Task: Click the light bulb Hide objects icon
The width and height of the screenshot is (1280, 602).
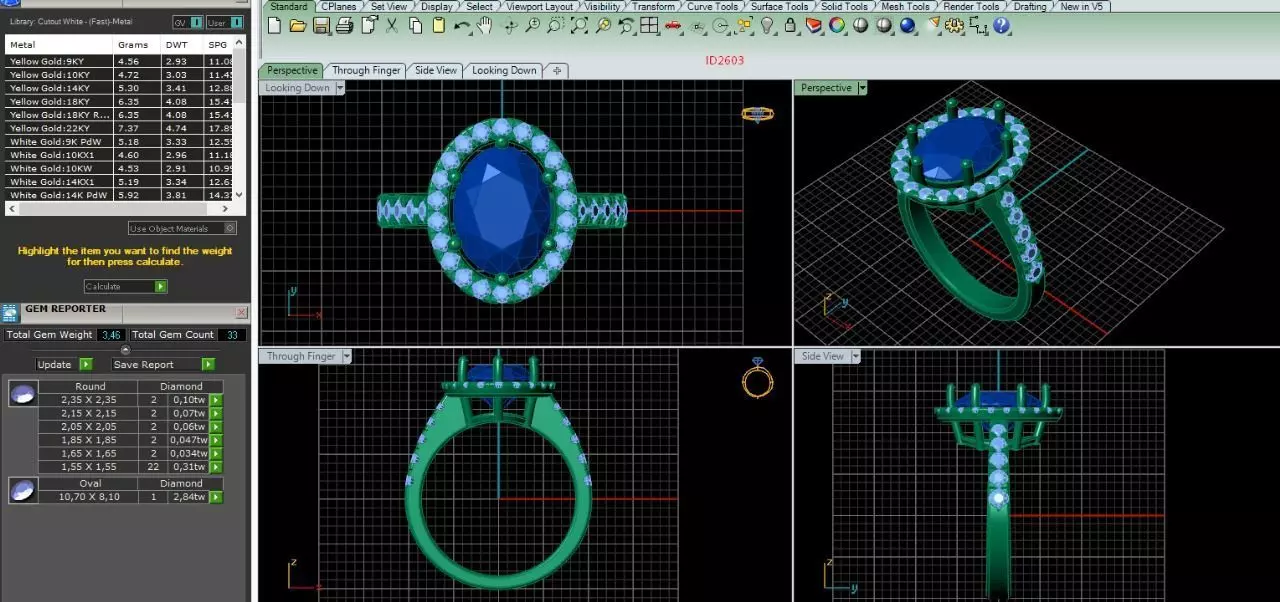Action: (767, 25)
